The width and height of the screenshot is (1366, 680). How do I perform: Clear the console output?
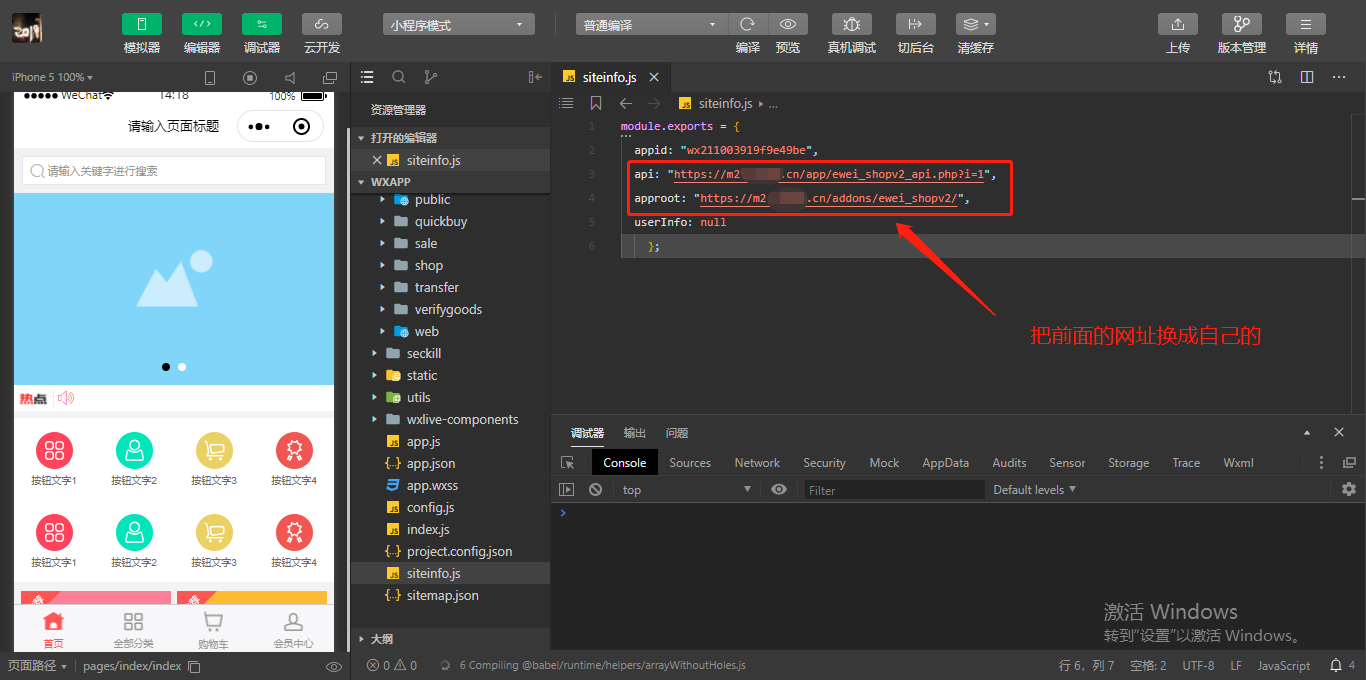pyautogui.click(x=596, y=490)
